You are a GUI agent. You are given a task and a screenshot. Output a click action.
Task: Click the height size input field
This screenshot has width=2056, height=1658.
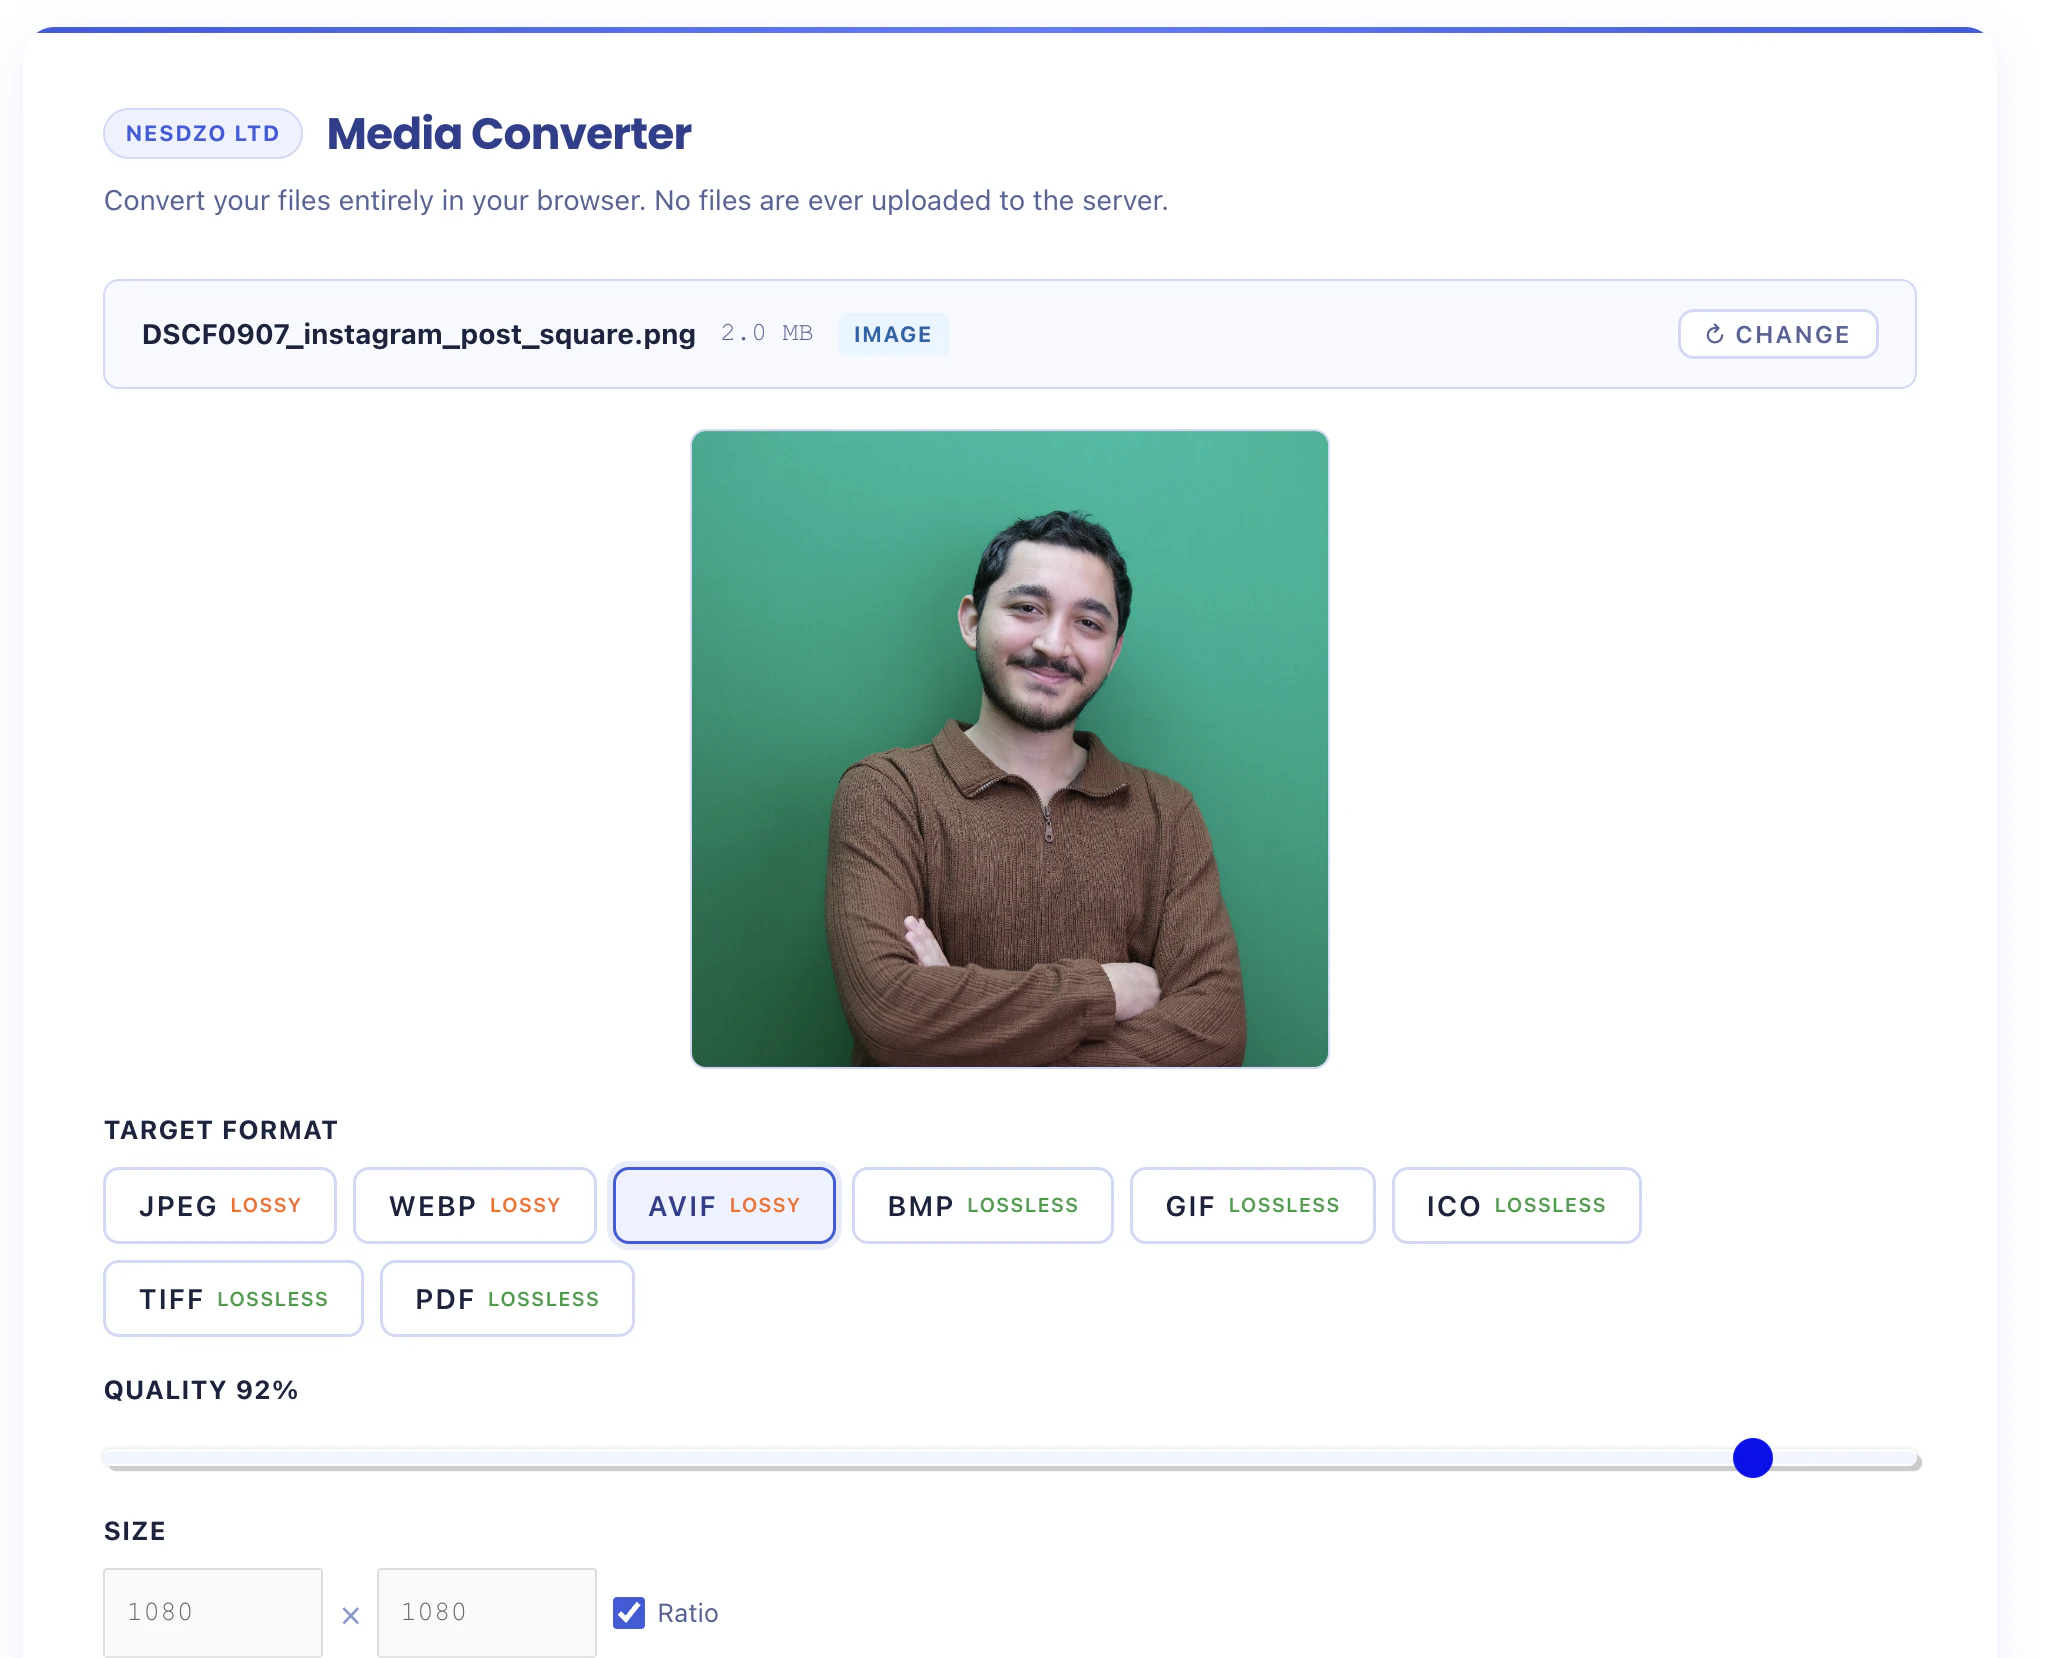tap(487, 1612)
